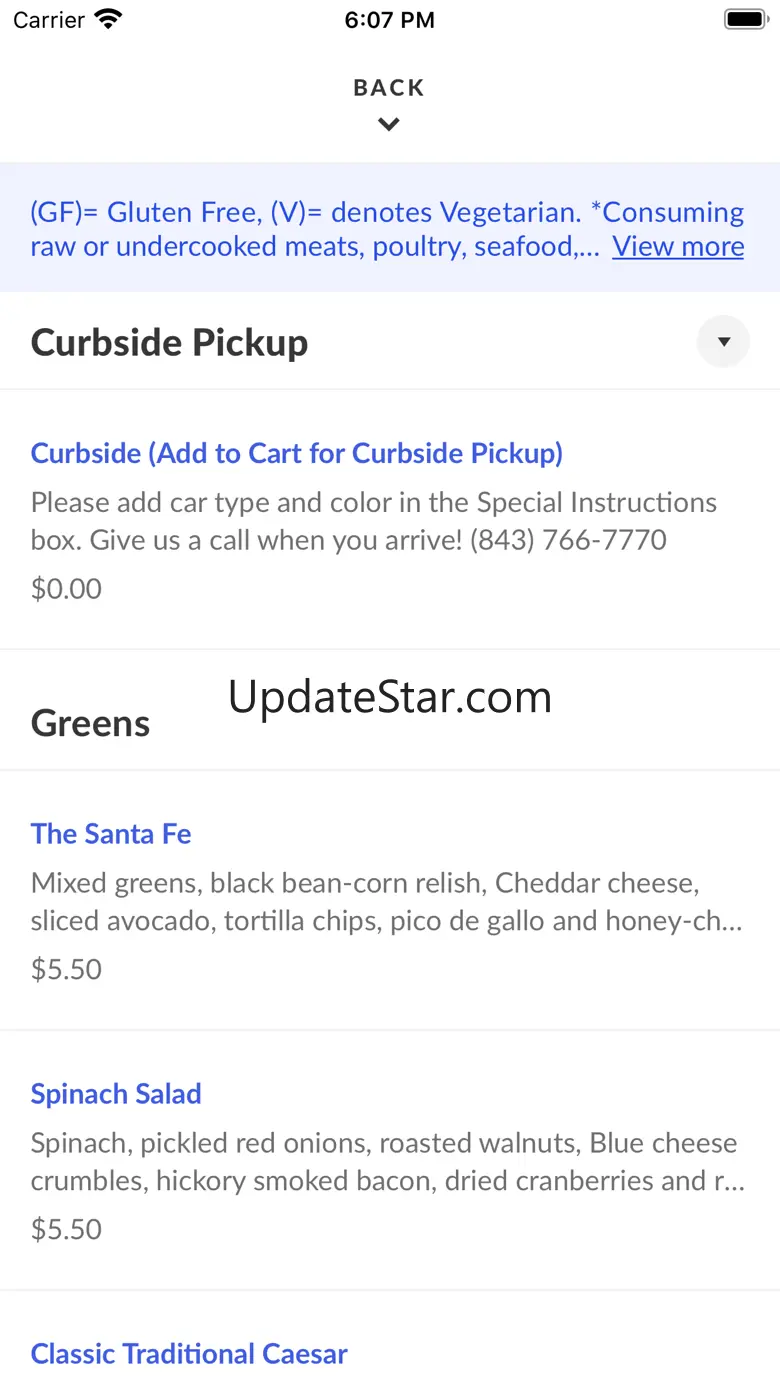Viewport: 780px width, 1387px height.
Task: Tap the $0.00 curbside price
Action: click(66, 589)
